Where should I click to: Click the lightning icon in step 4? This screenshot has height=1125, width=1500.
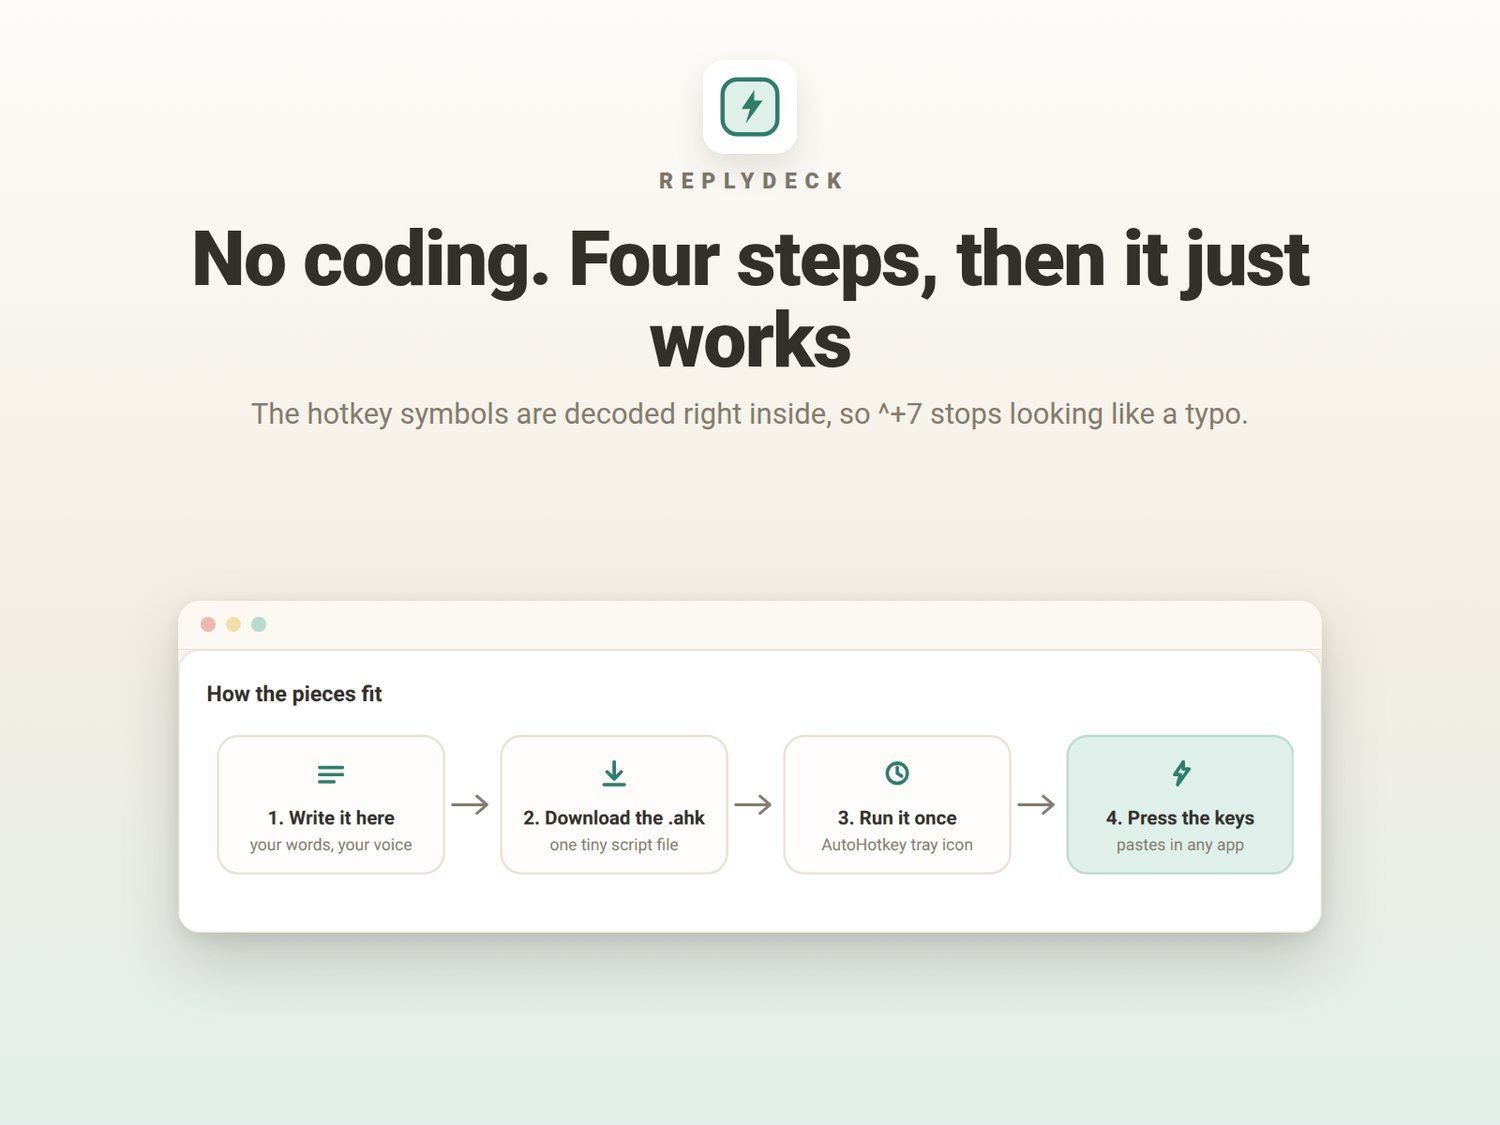[x=1181, y=773]
